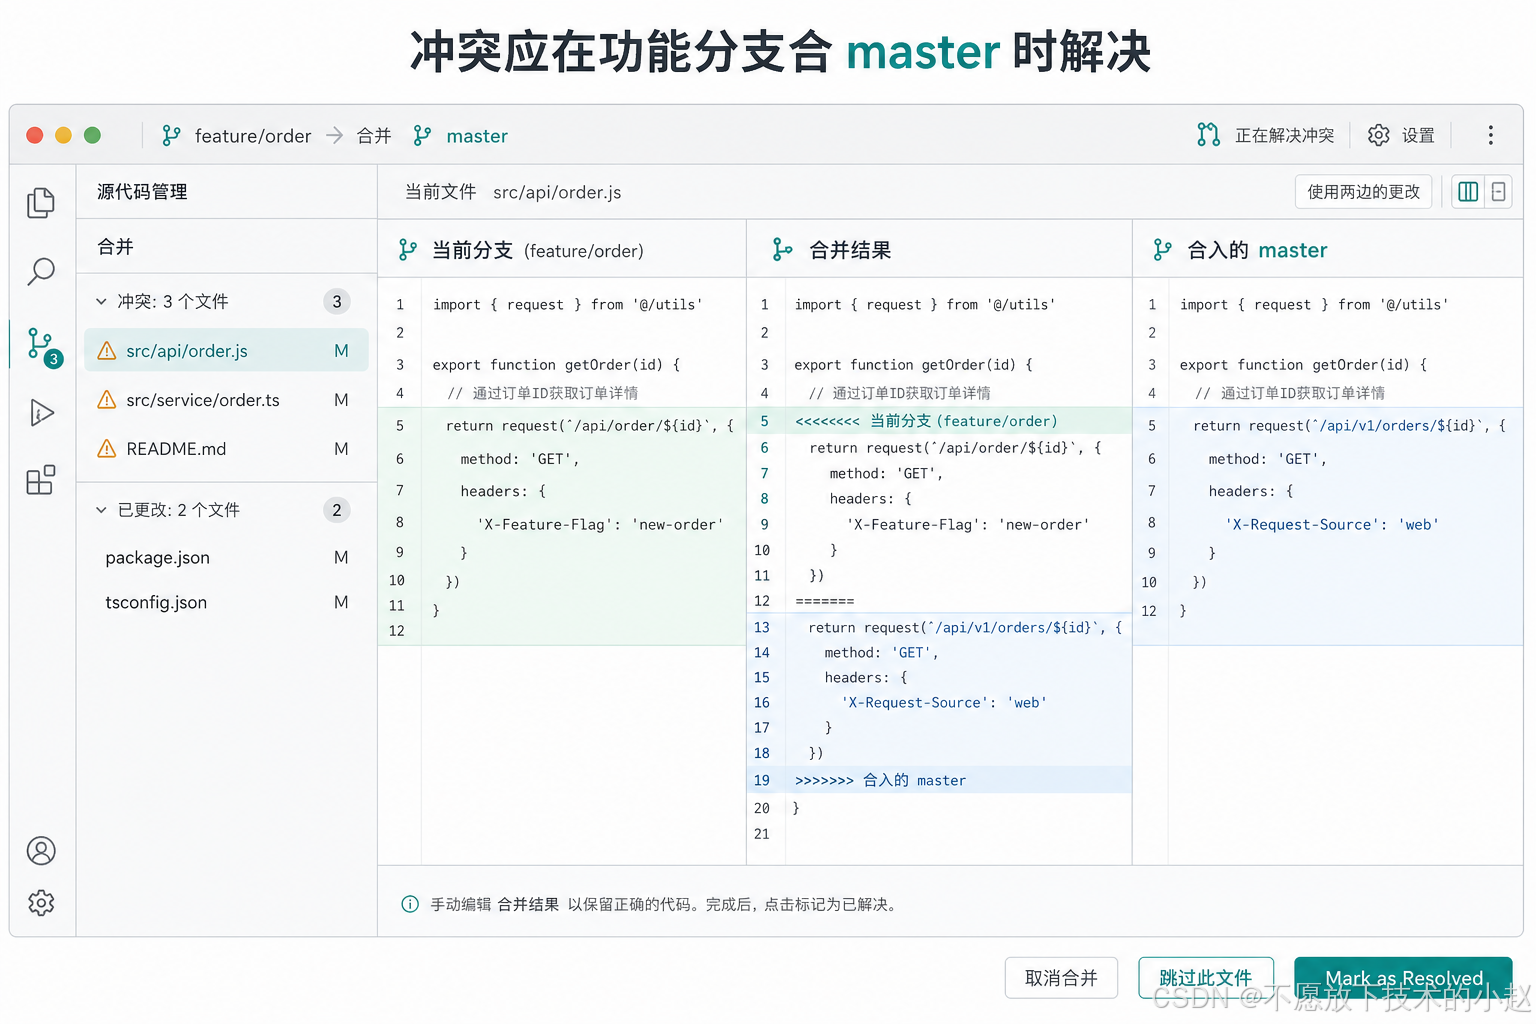The image size is (1536, 1024).
Task: Click the count badge 2 in changed group
Action: (337, 510)
